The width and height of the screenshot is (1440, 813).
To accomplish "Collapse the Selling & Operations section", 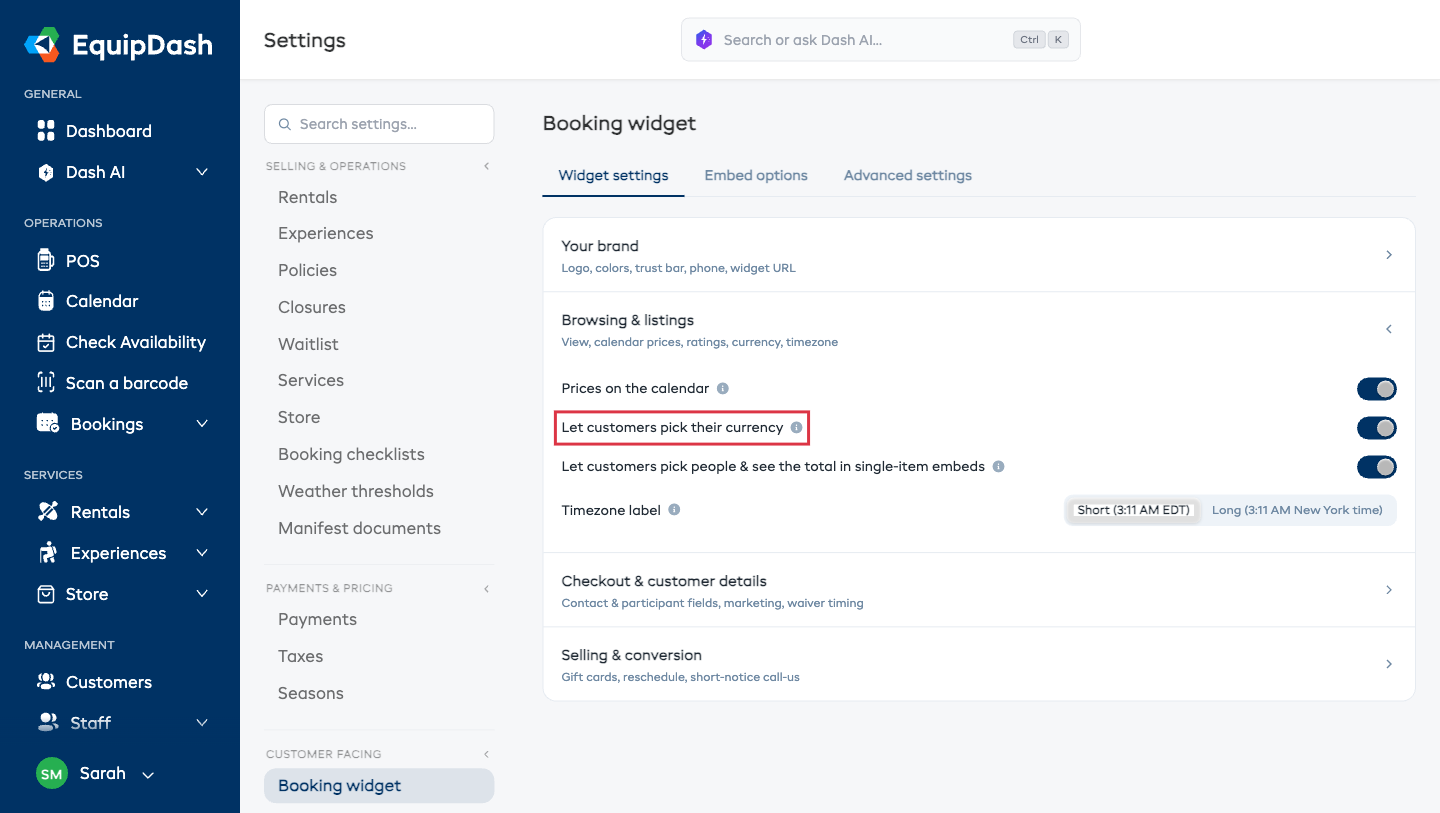I will (487, 166).
